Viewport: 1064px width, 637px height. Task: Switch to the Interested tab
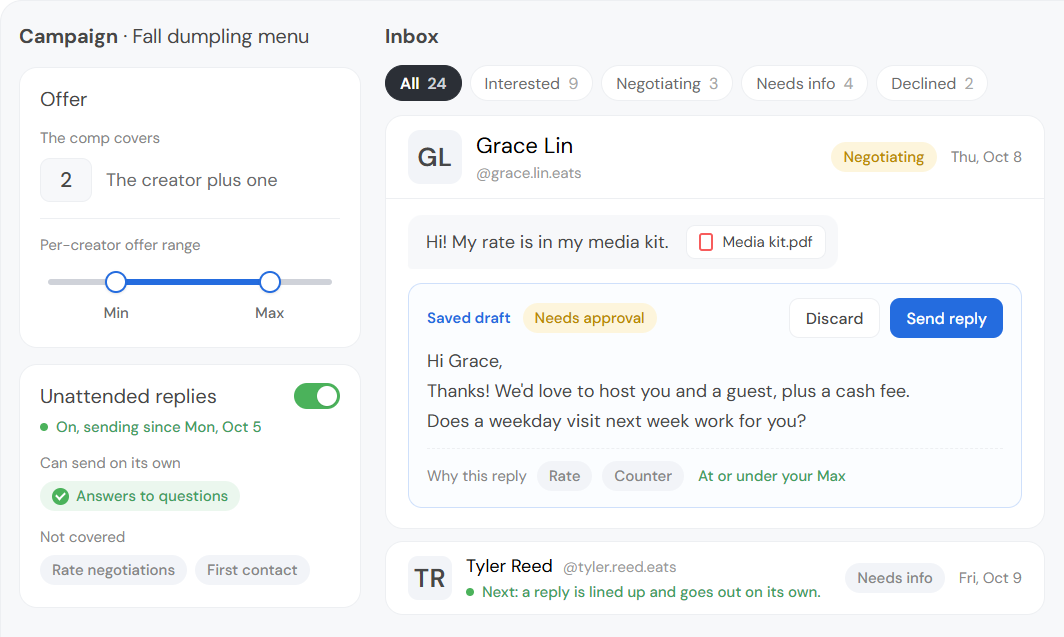coord(531,83)
